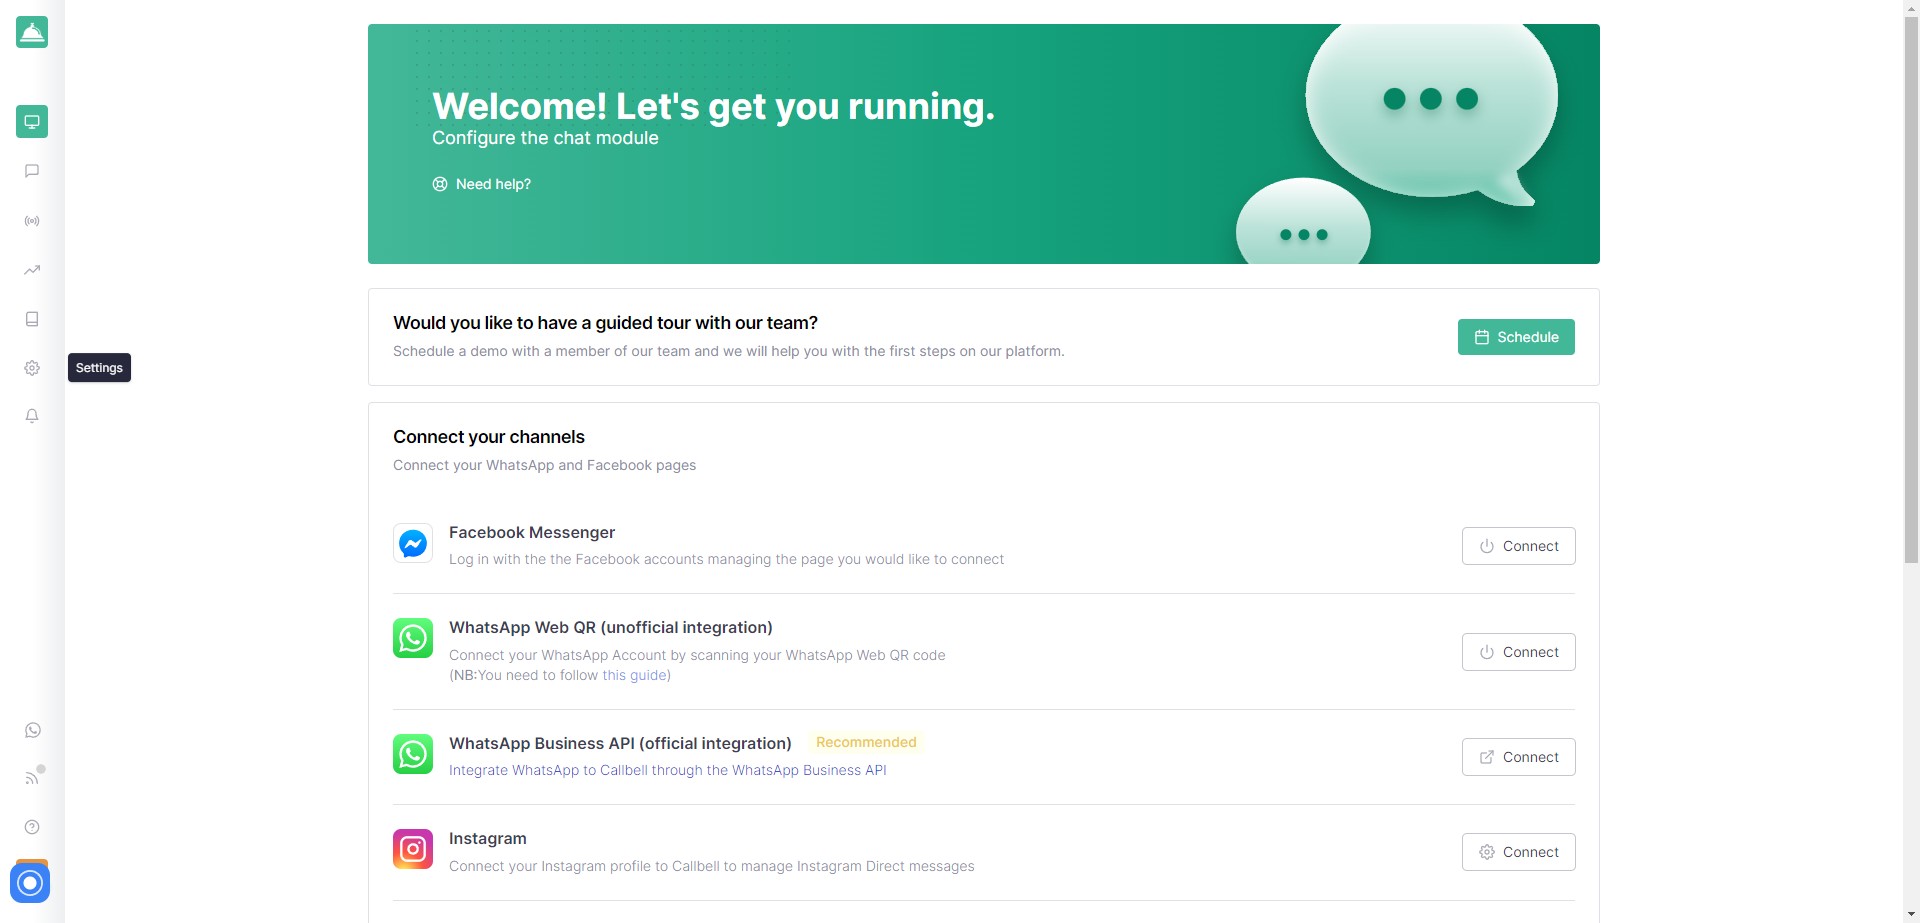
Task: Click the "Instagram" title text
Action: coord(488,838)
